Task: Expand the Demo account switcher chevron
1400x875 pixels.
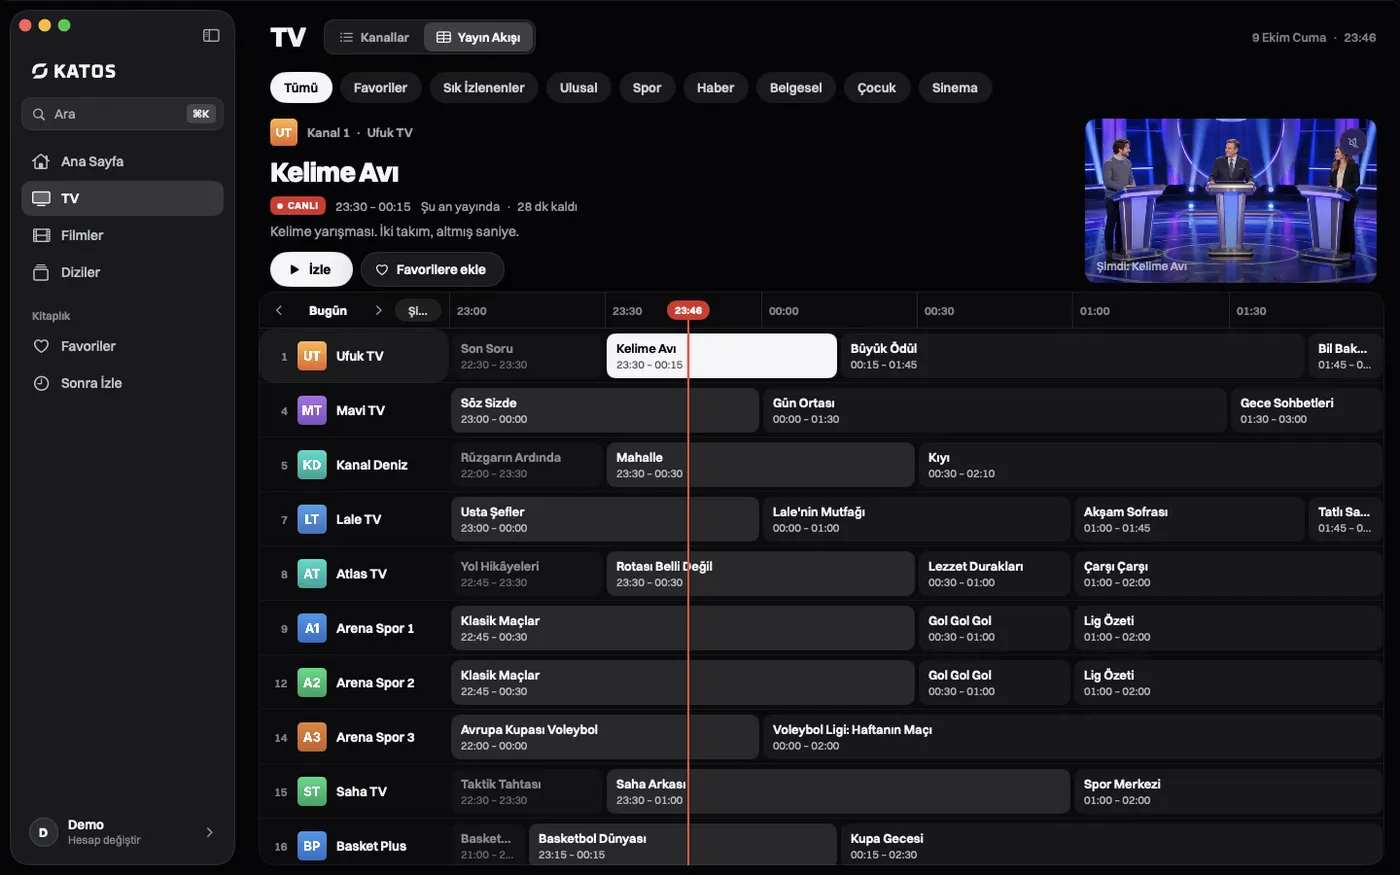Action: (209, 832)
